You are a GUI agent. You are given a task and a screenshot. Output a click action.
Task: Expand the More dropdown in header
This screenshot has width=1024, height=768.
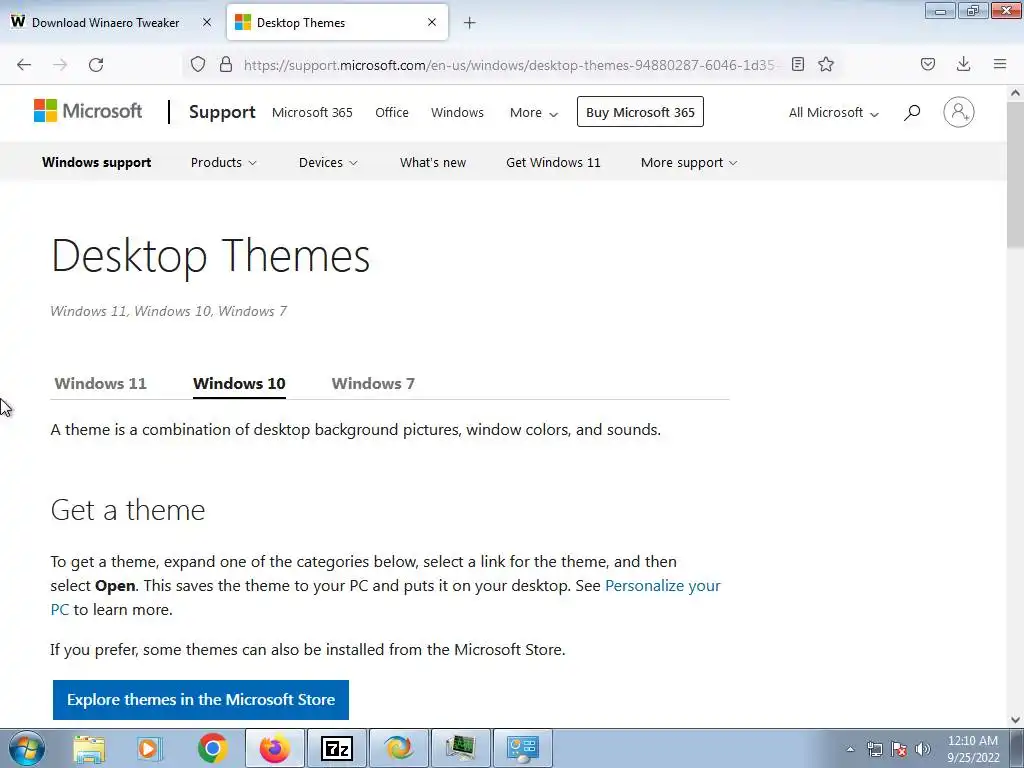534,112
